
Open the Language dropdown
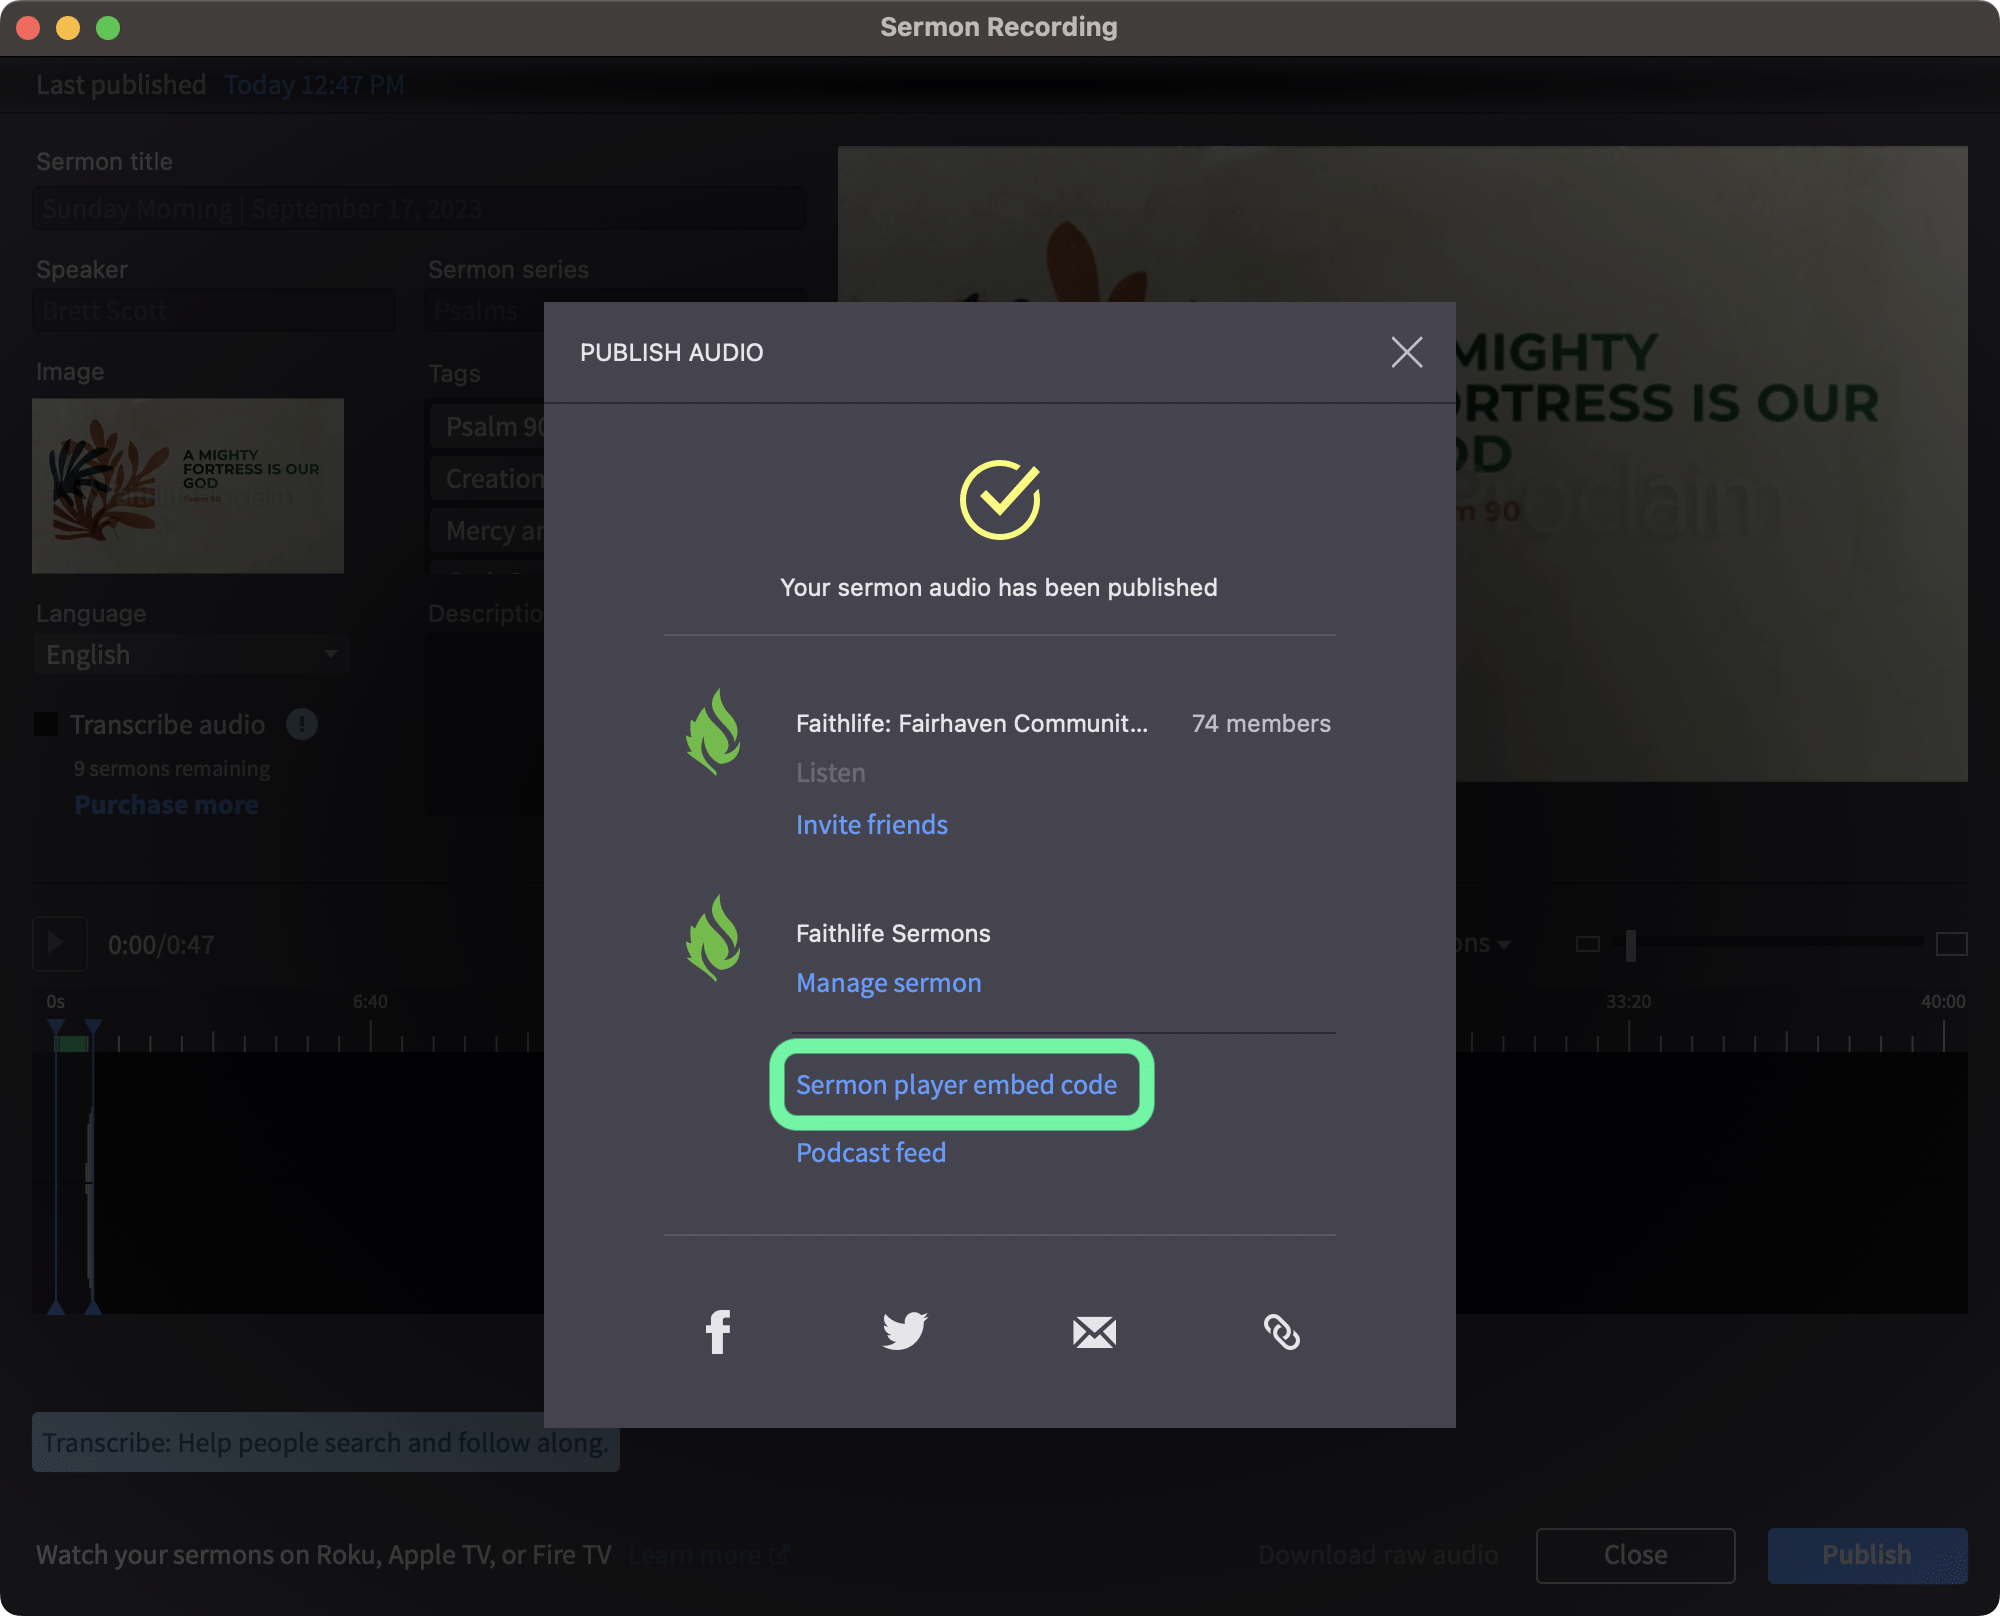tap(192, 655)
